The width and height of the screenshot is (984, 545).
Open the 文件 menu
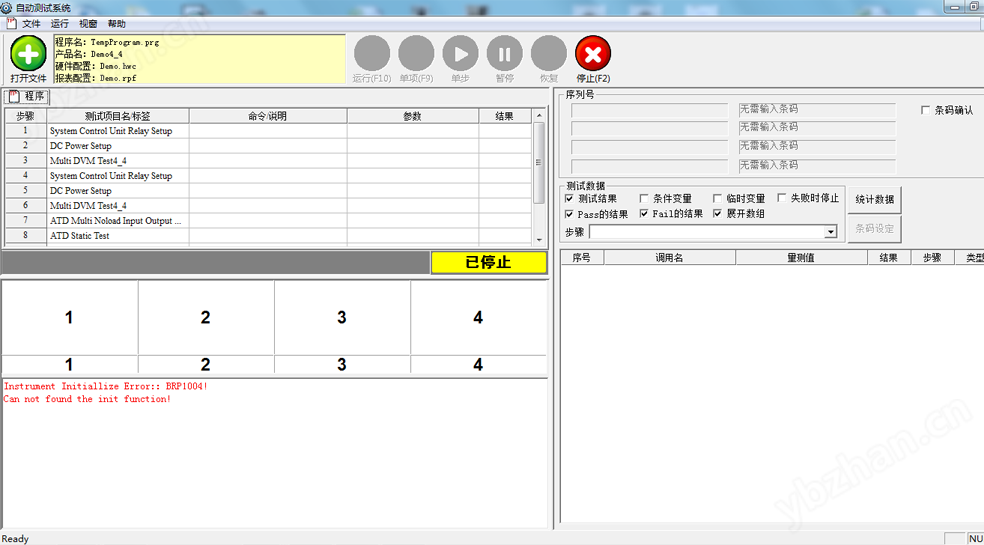32,23
